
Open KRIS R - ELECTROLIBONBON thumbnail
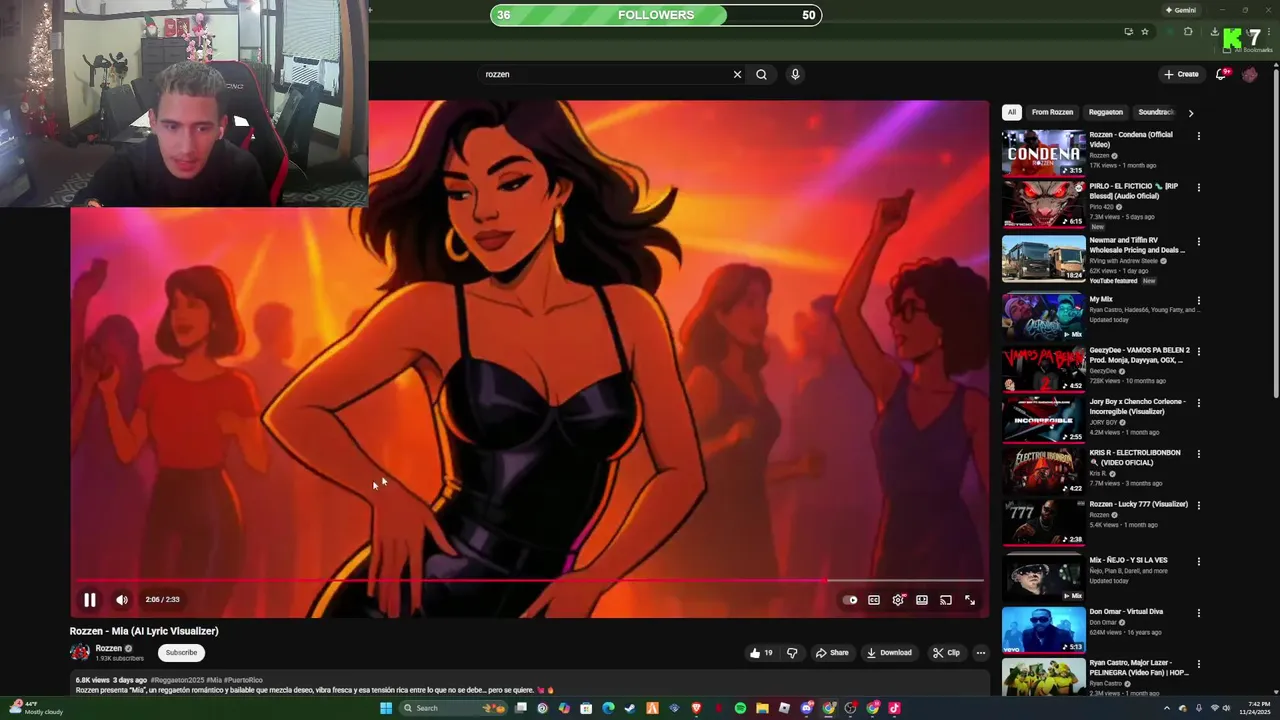[x=1043, y=470]
